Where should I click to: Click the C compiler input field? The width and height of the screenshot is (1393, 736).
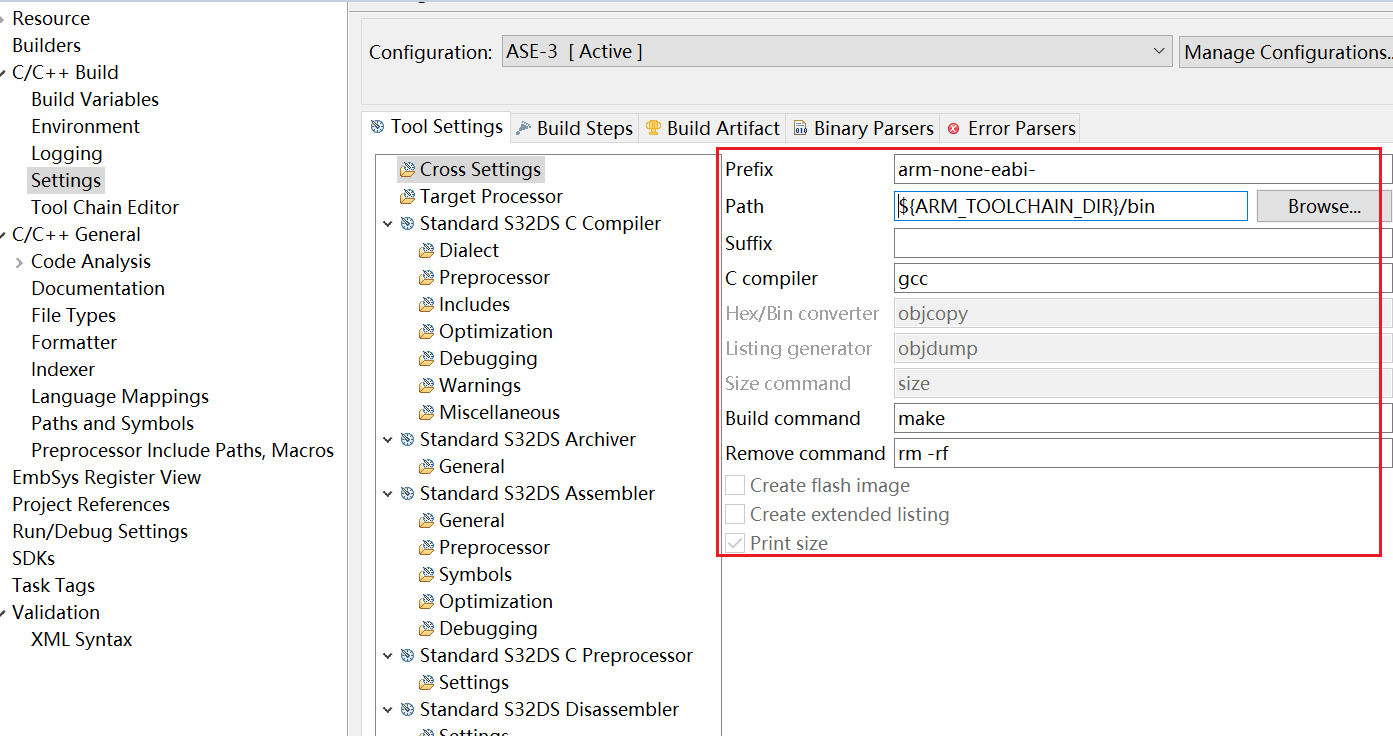pos(1143,278)
